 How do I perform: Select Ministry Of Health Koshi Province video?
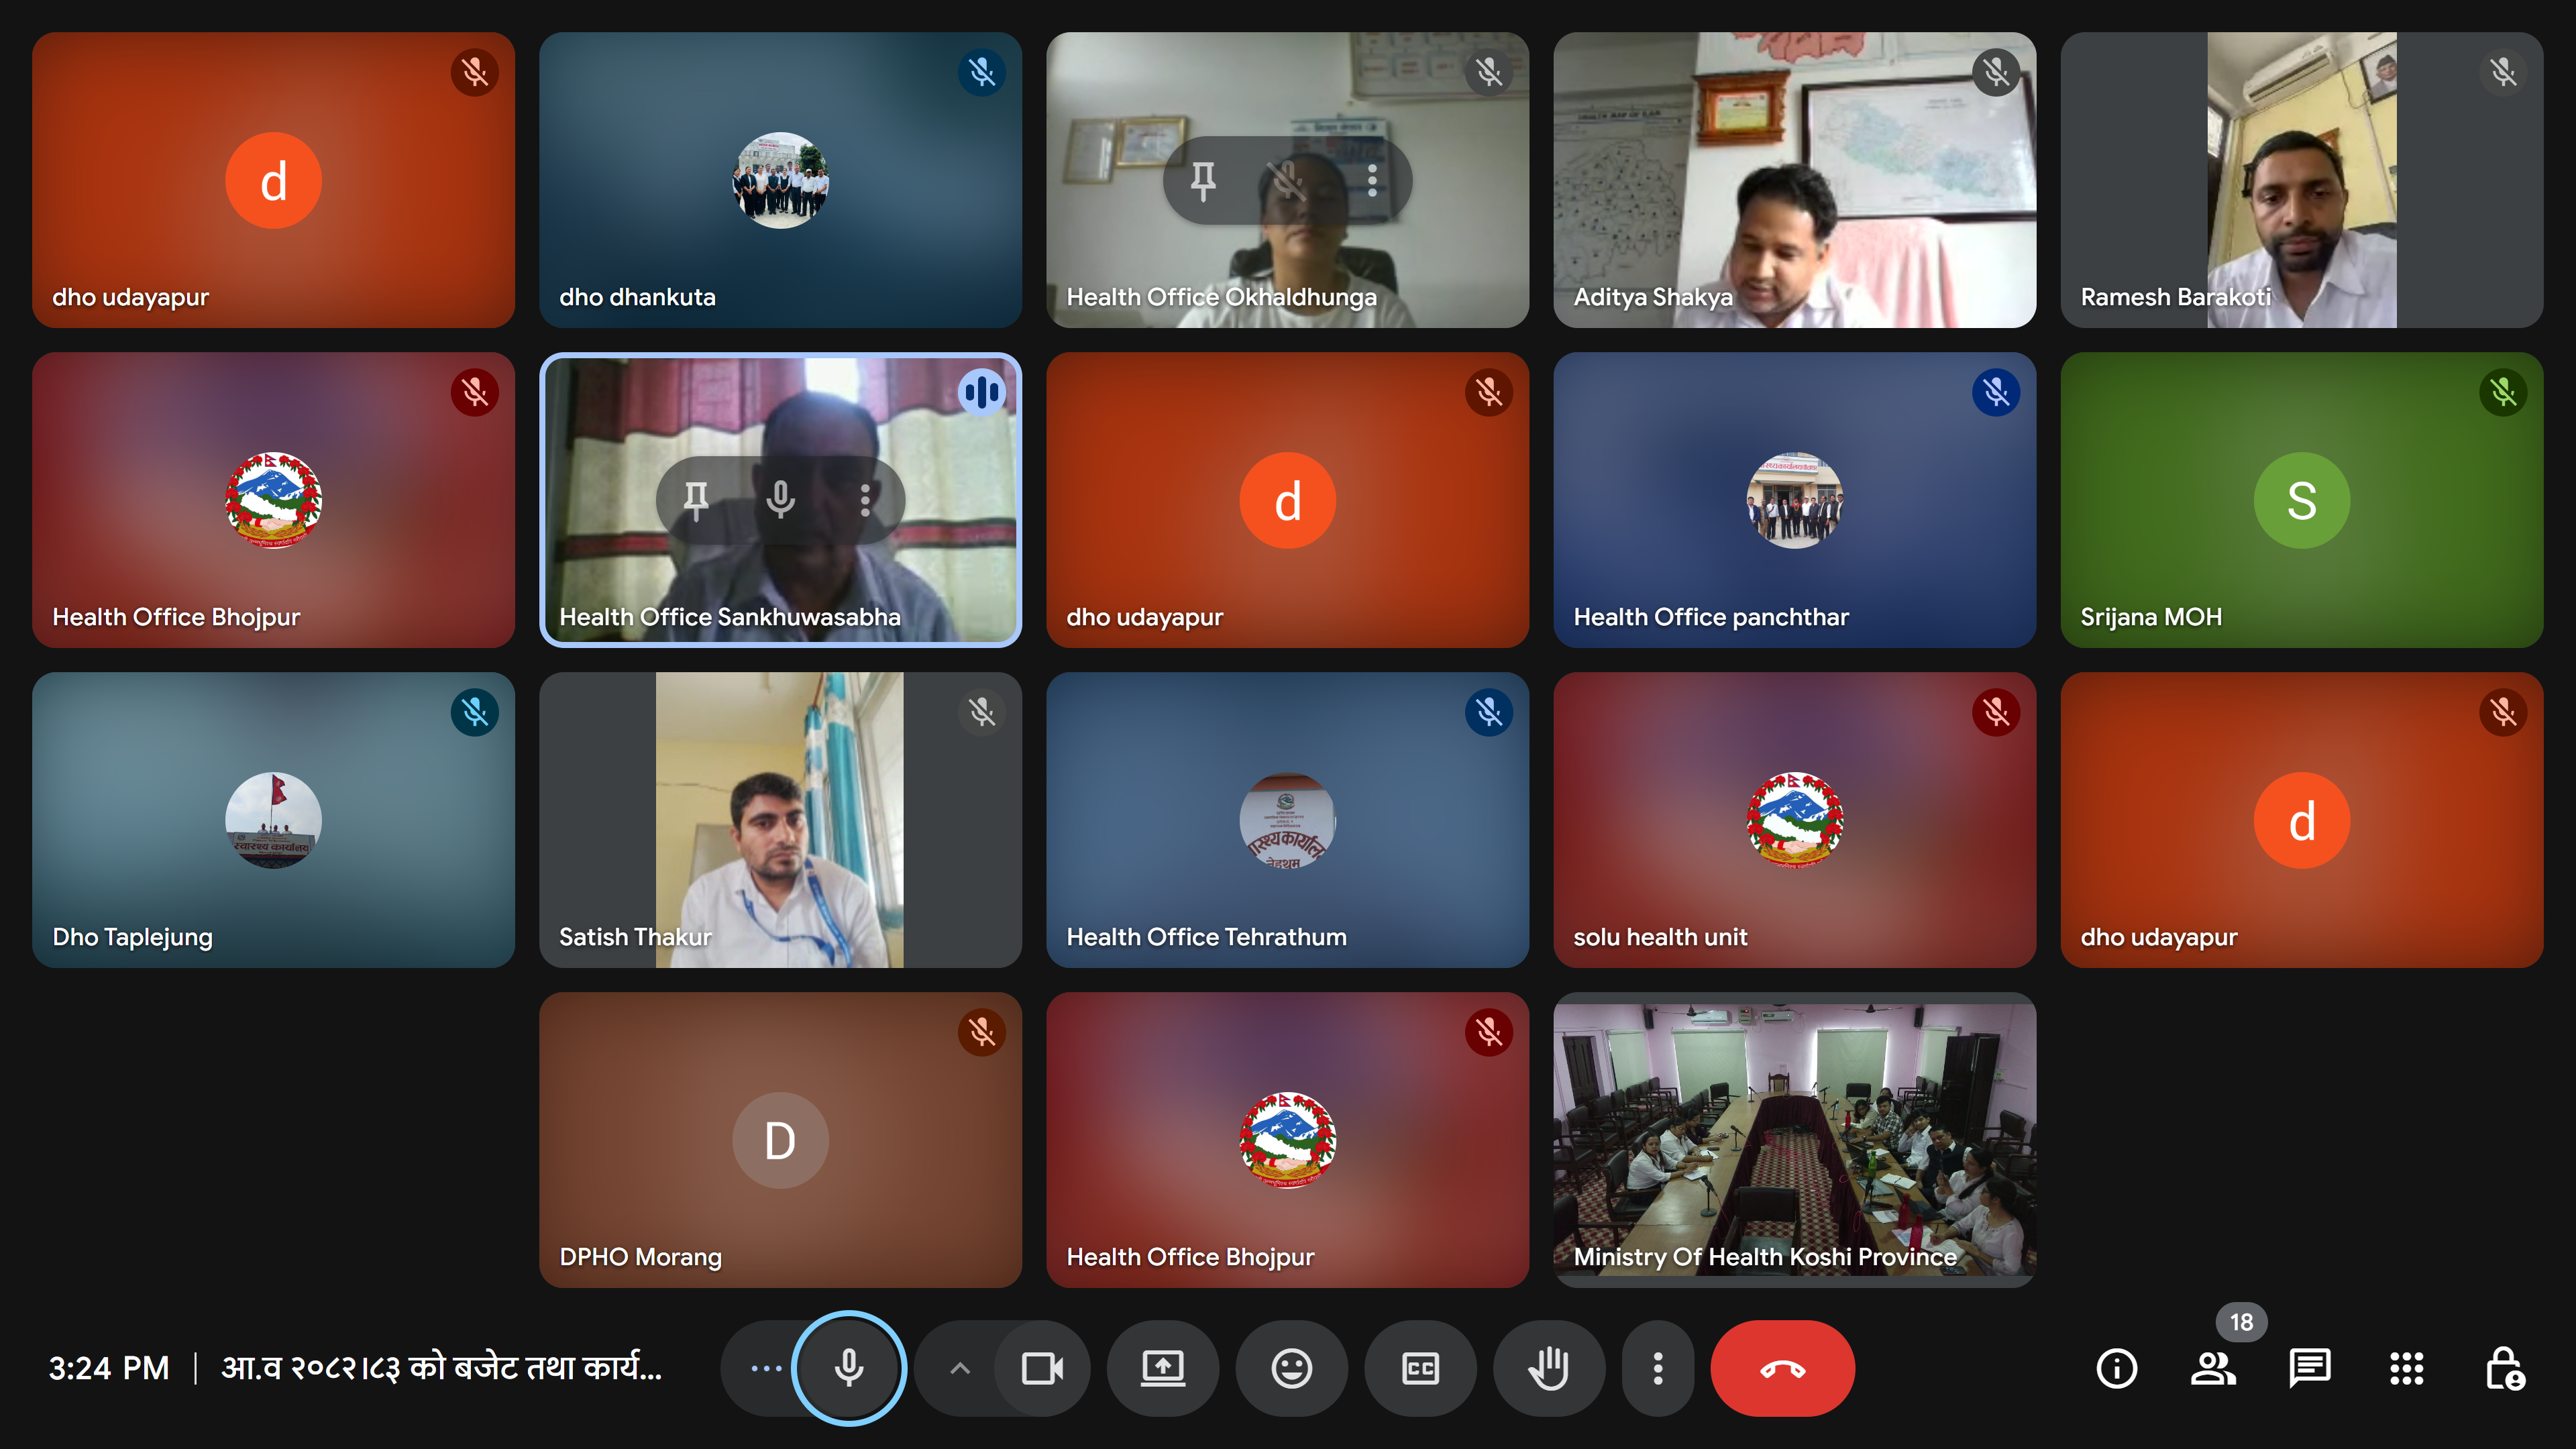[1794, 1140]
